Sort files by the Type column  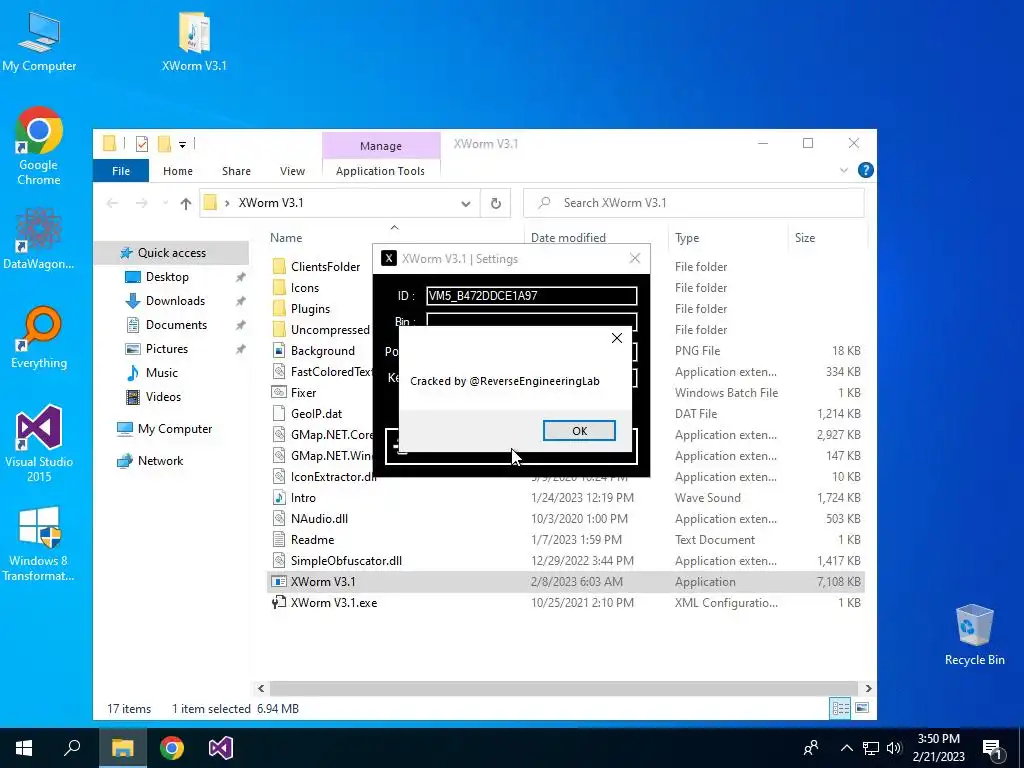click(x=686, y=238)
